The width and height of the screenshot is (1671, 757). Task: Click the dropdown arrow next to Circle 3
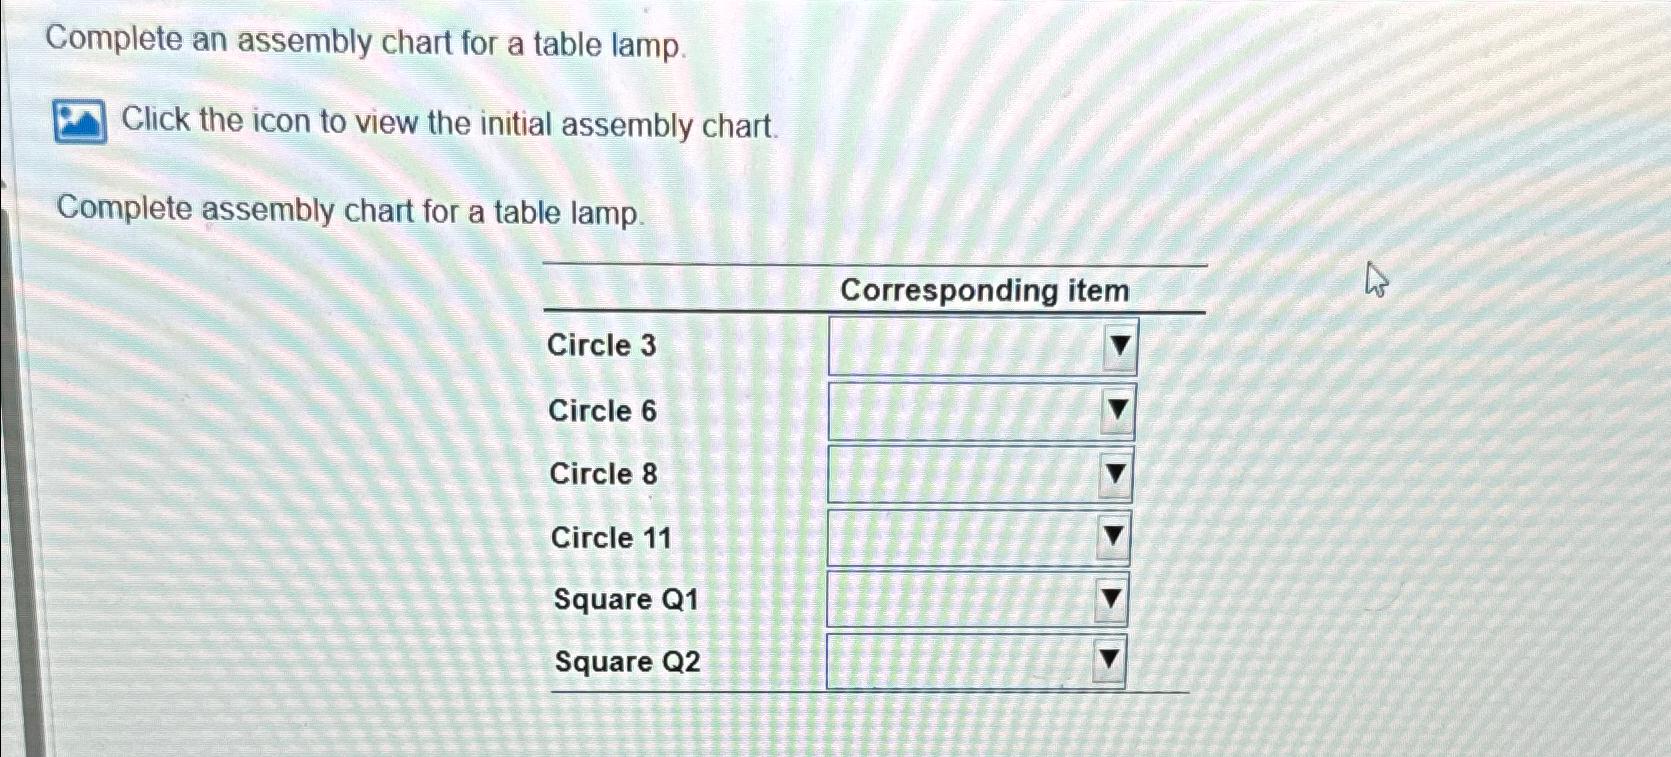(x=1117, y=344)
